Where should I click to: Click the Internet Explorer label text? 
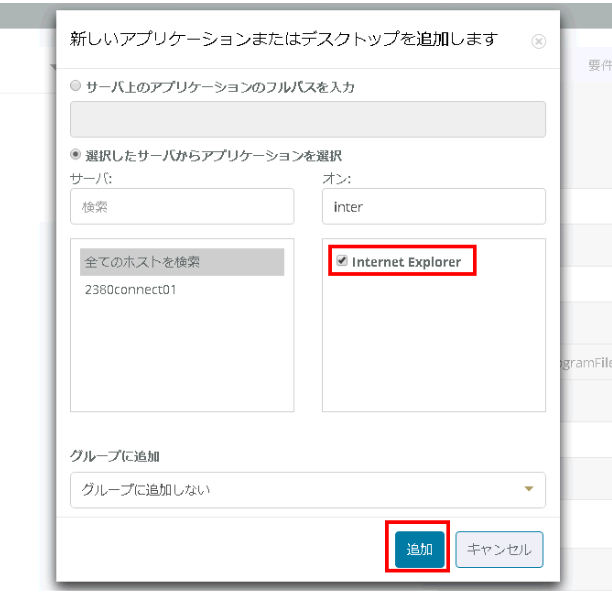(406, 262)
